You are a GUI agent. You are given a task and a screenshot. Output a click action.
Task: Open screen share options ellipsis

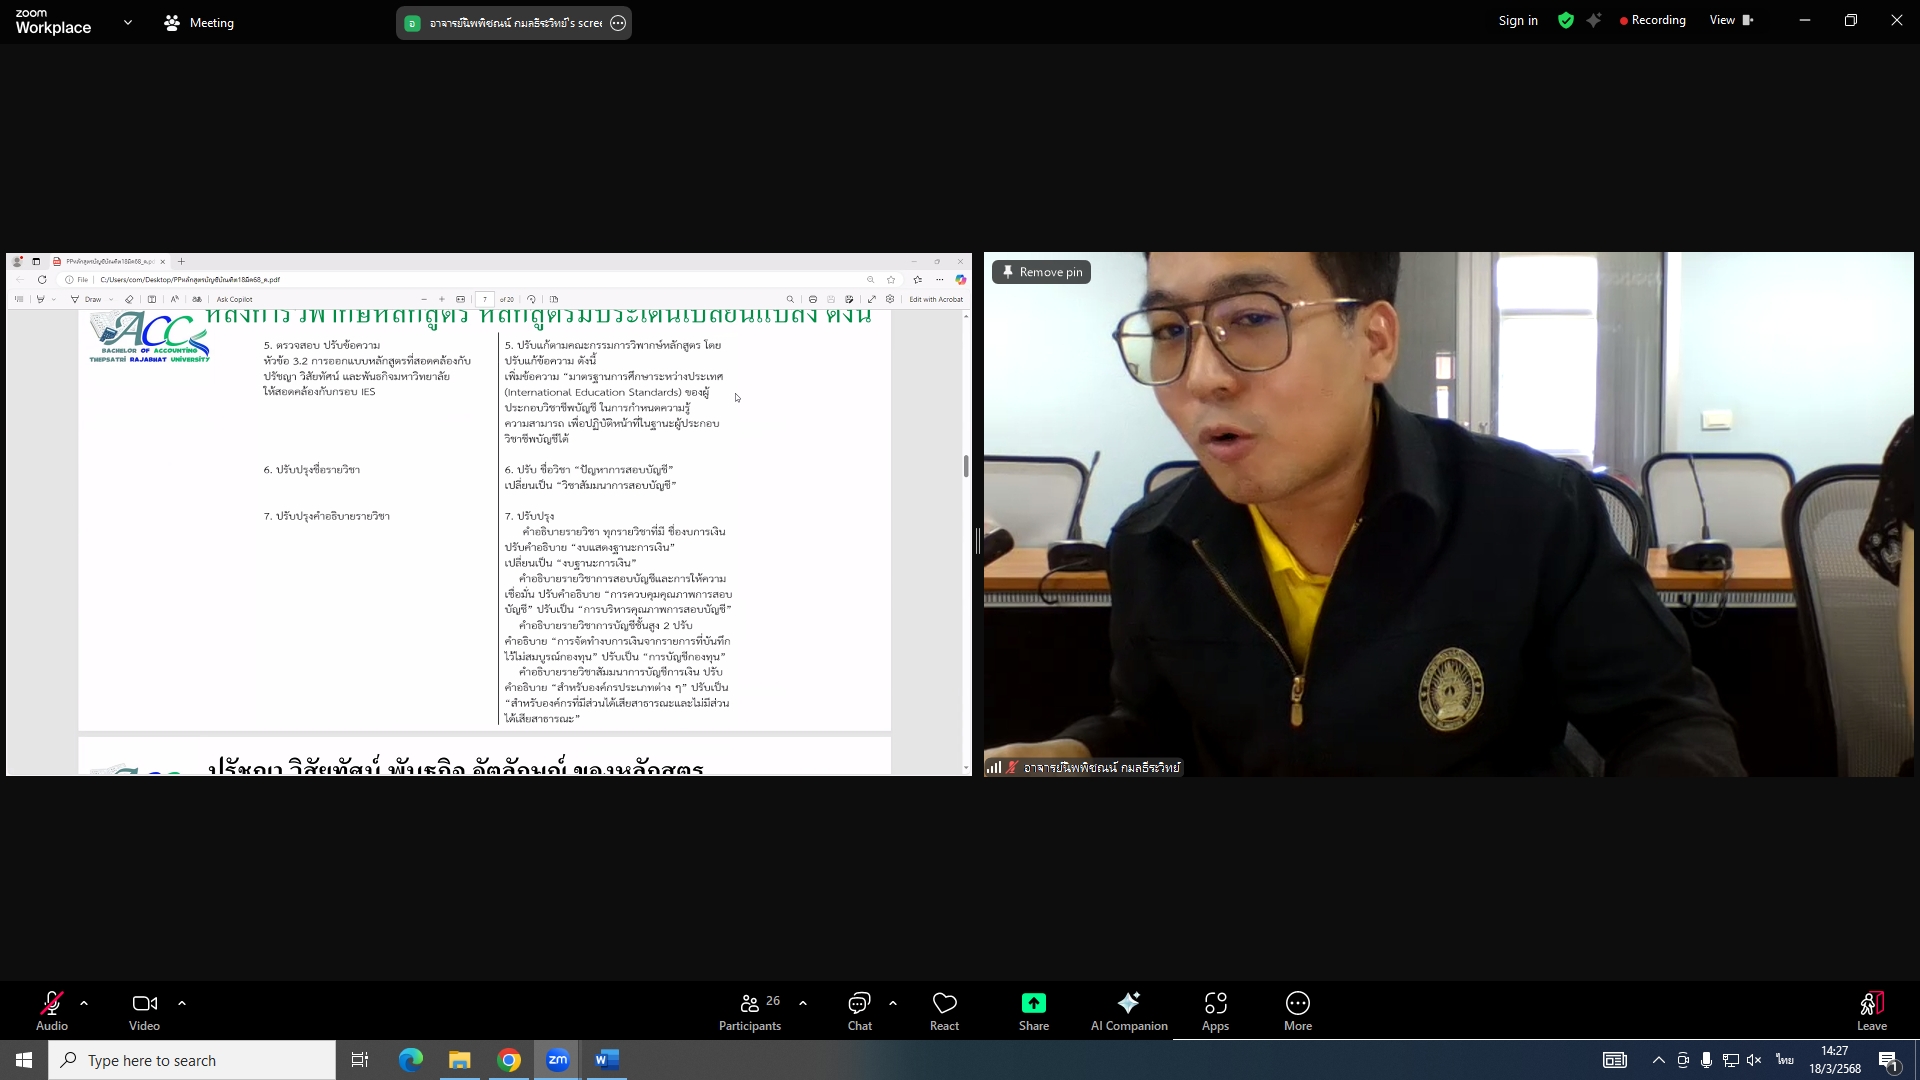(x=618, y=23)
